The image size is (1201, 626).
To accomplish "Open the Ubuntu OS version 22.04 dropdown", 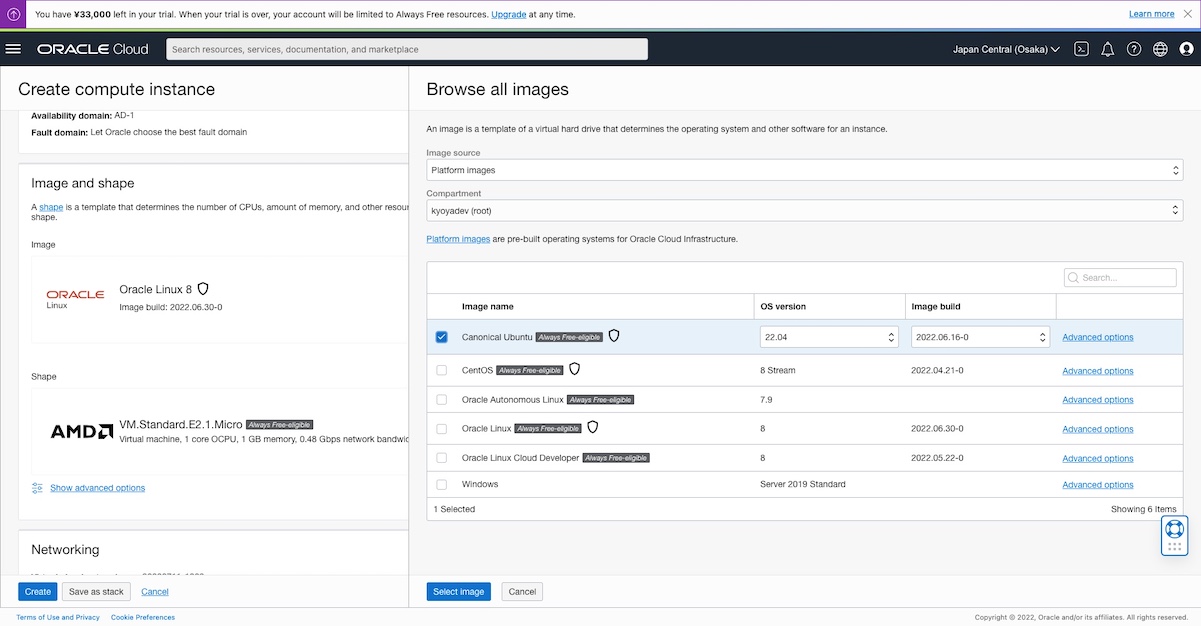I will pyautogui.click(x=829, y=338).
